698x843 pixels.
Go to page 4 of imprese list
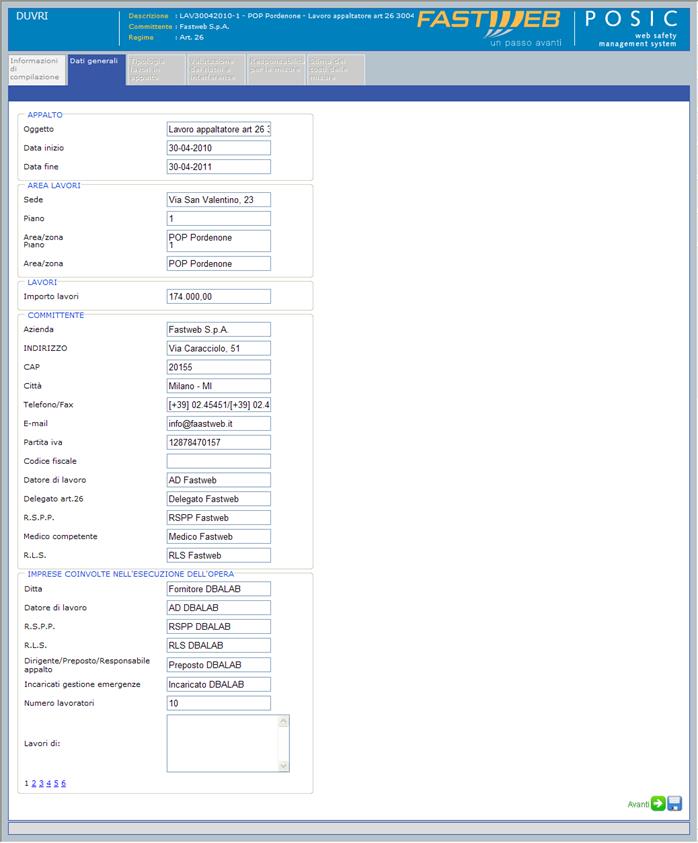[48, 783]
